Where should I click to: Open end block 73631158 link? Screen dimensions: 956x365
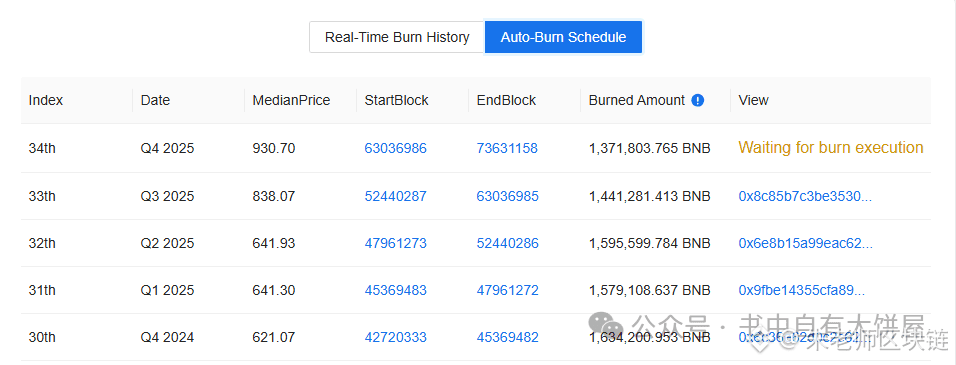(x=507, y=148)
